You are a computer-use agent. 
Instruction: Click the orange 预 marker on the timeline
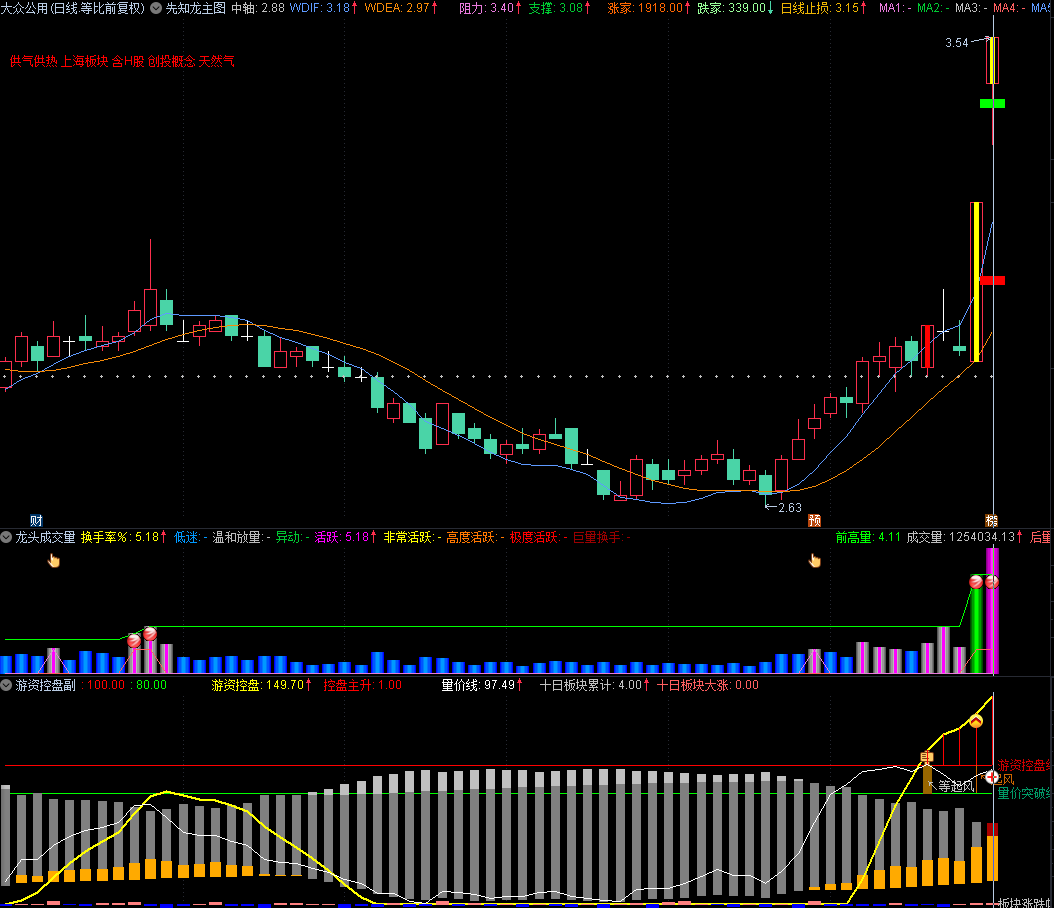(x=815, y=520)
